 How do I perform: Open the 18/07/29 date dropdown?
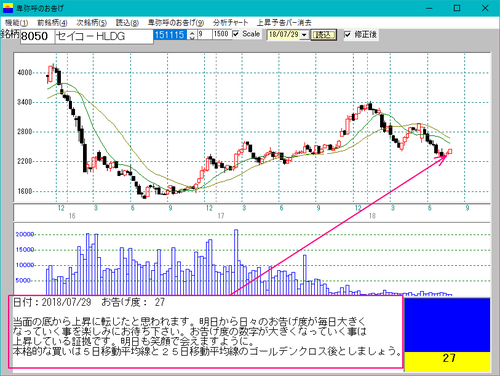(304, 35)
